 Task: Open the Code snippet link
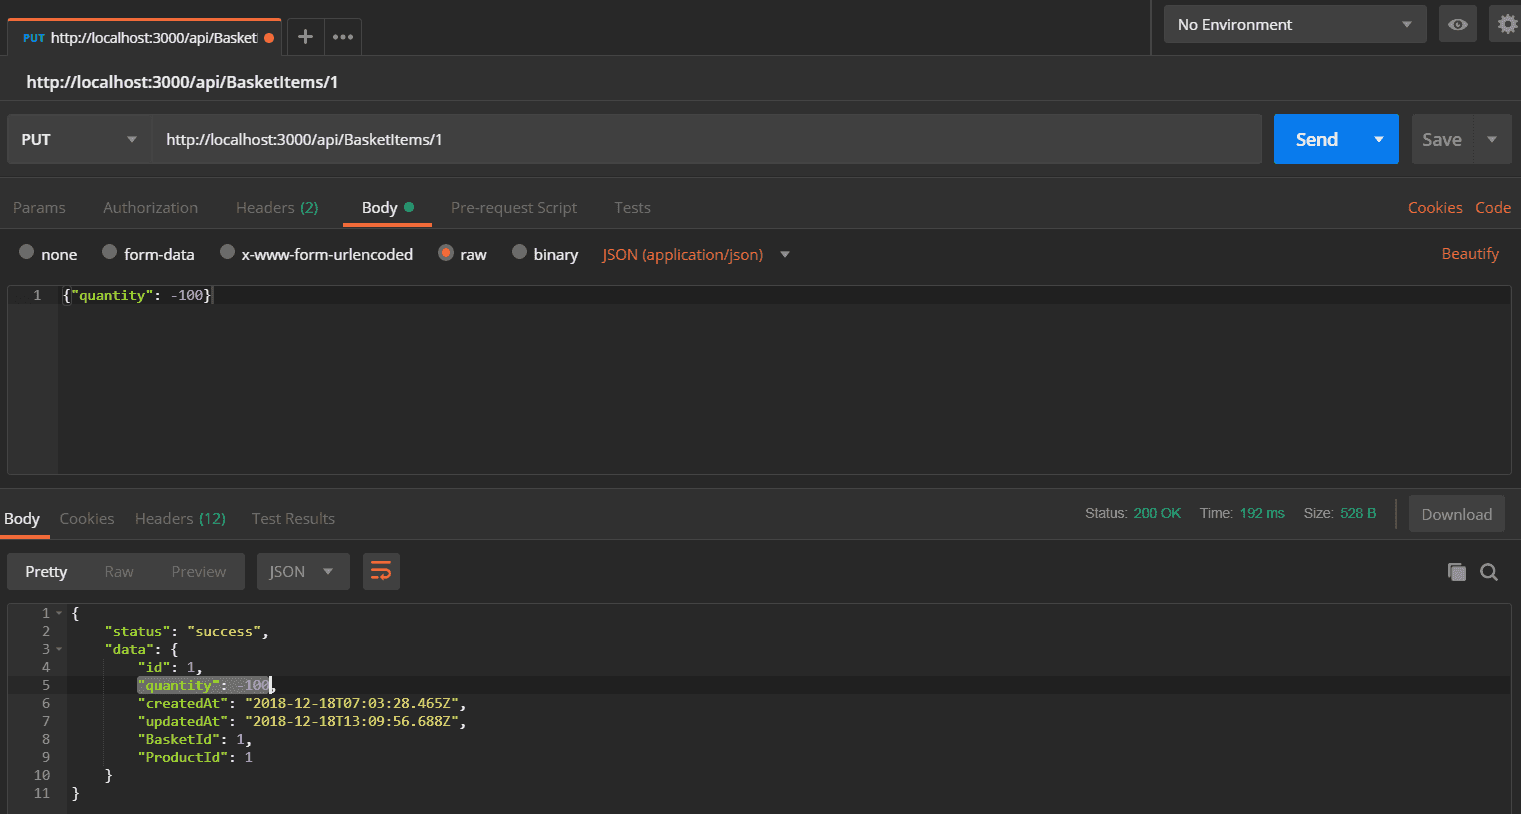1493,207
